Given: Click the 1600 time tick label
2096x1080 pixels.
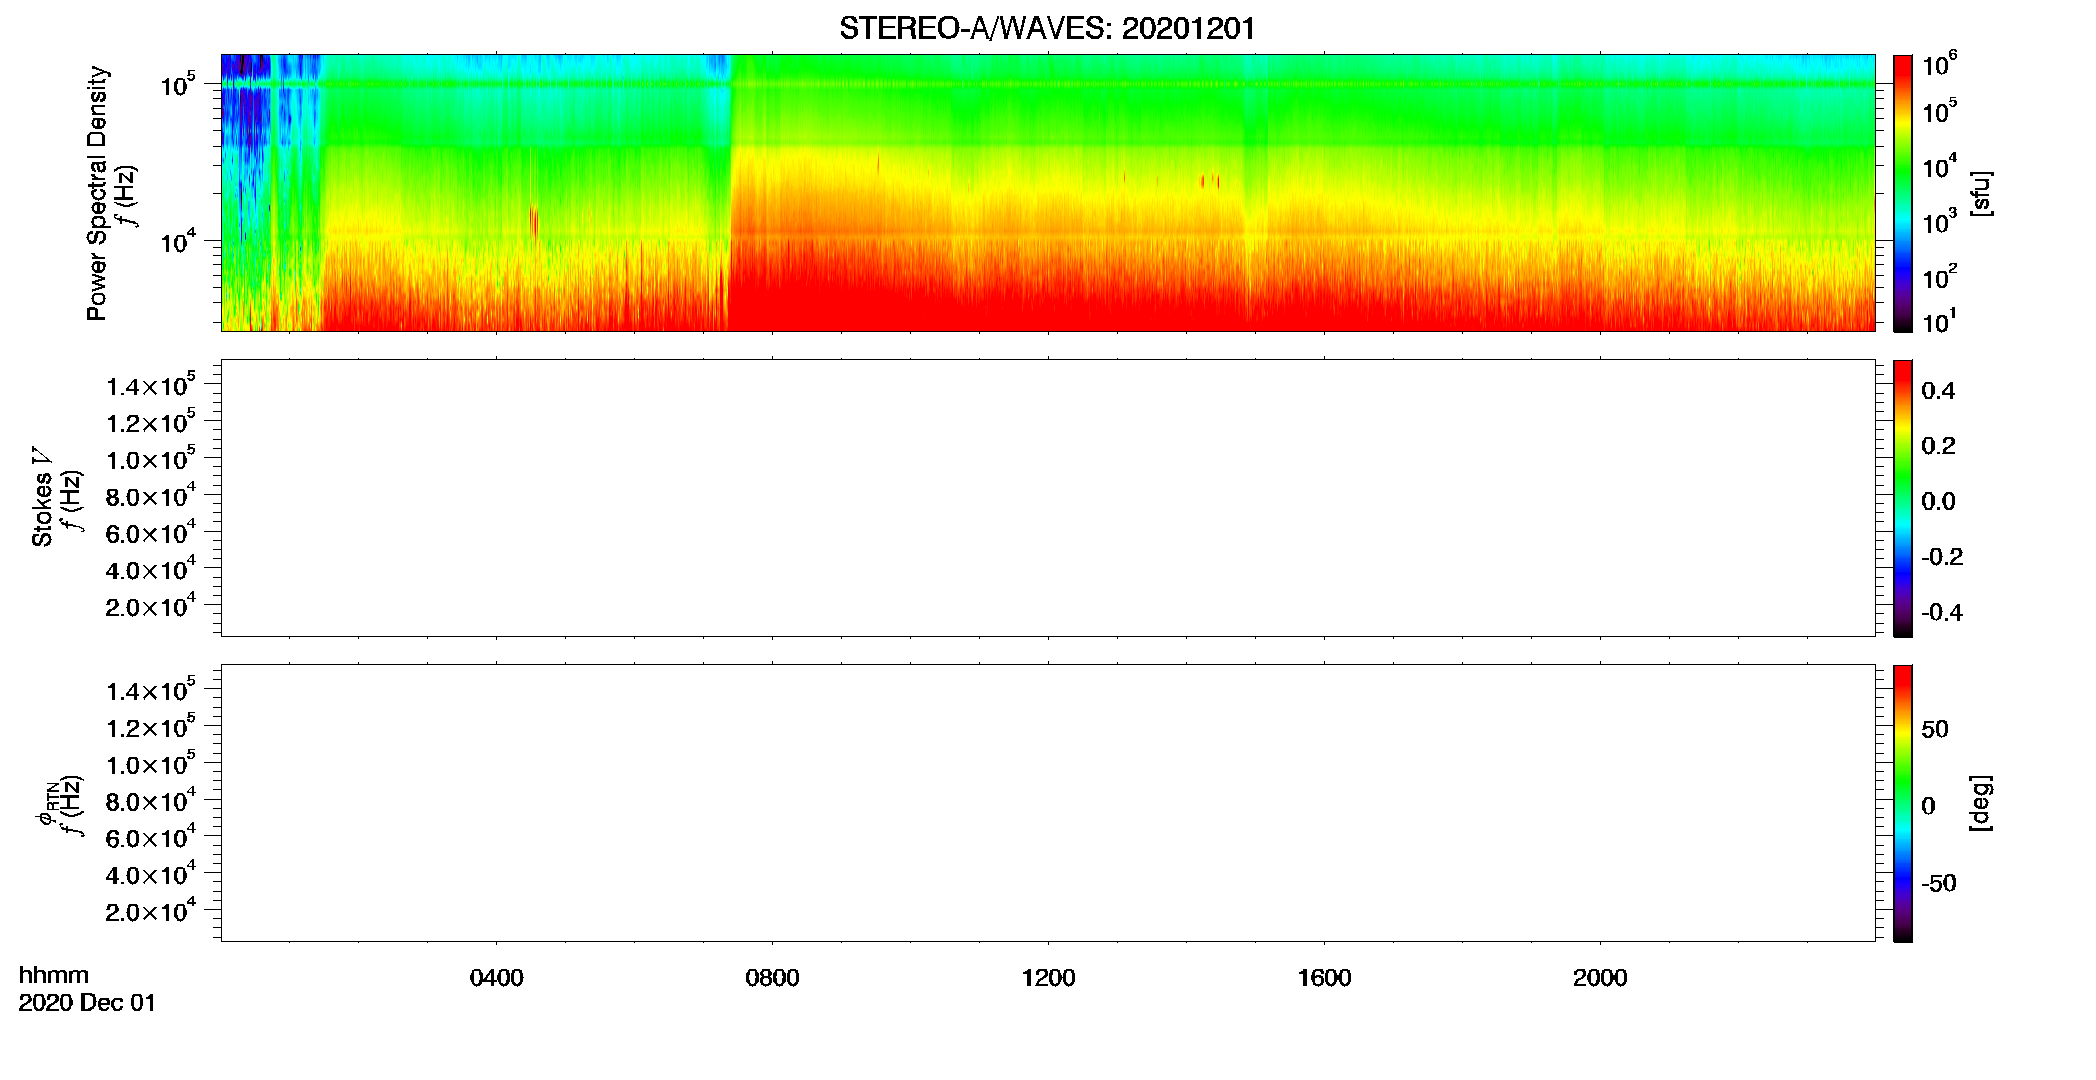Looking at the screenshot, I should (x=1324, y=978).
